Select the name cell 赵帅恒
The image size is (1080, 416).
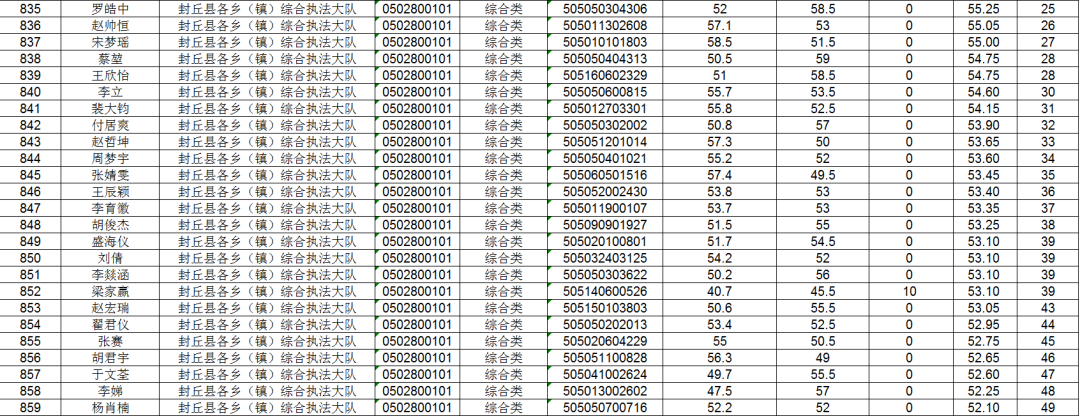click(x=110, y=25)
